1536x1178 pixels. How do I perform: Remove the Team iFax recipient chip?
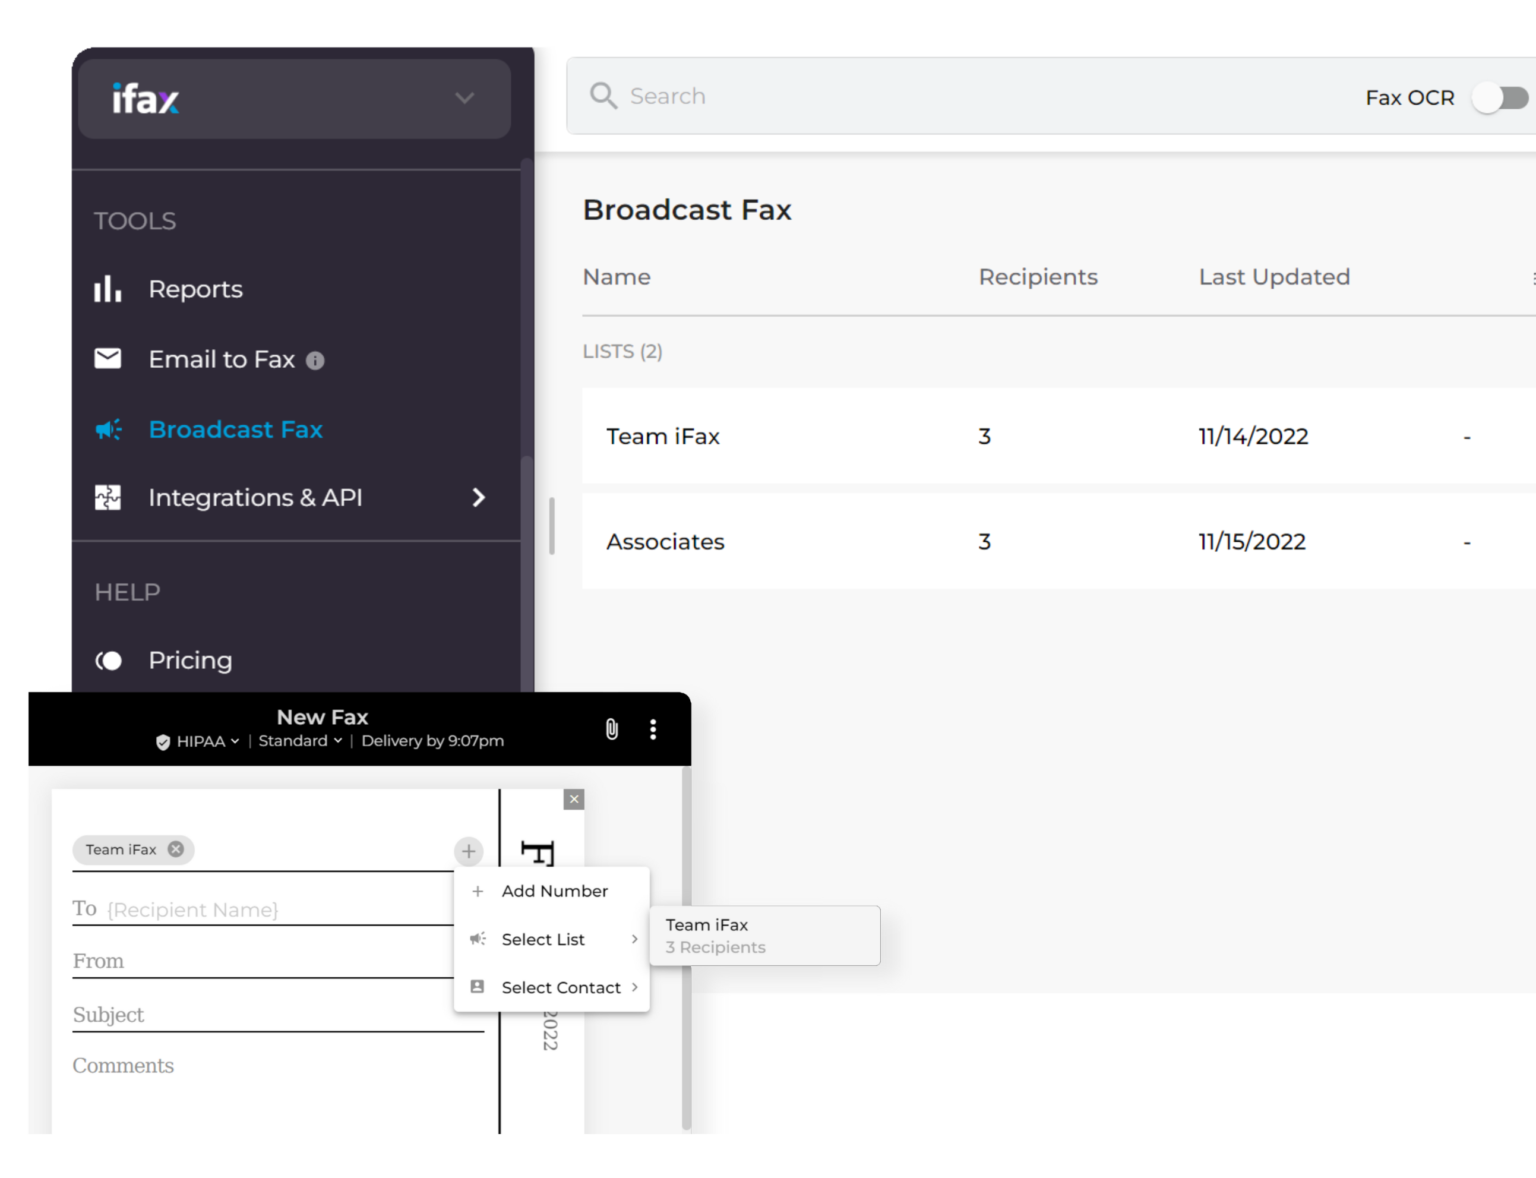coord(176,849)
